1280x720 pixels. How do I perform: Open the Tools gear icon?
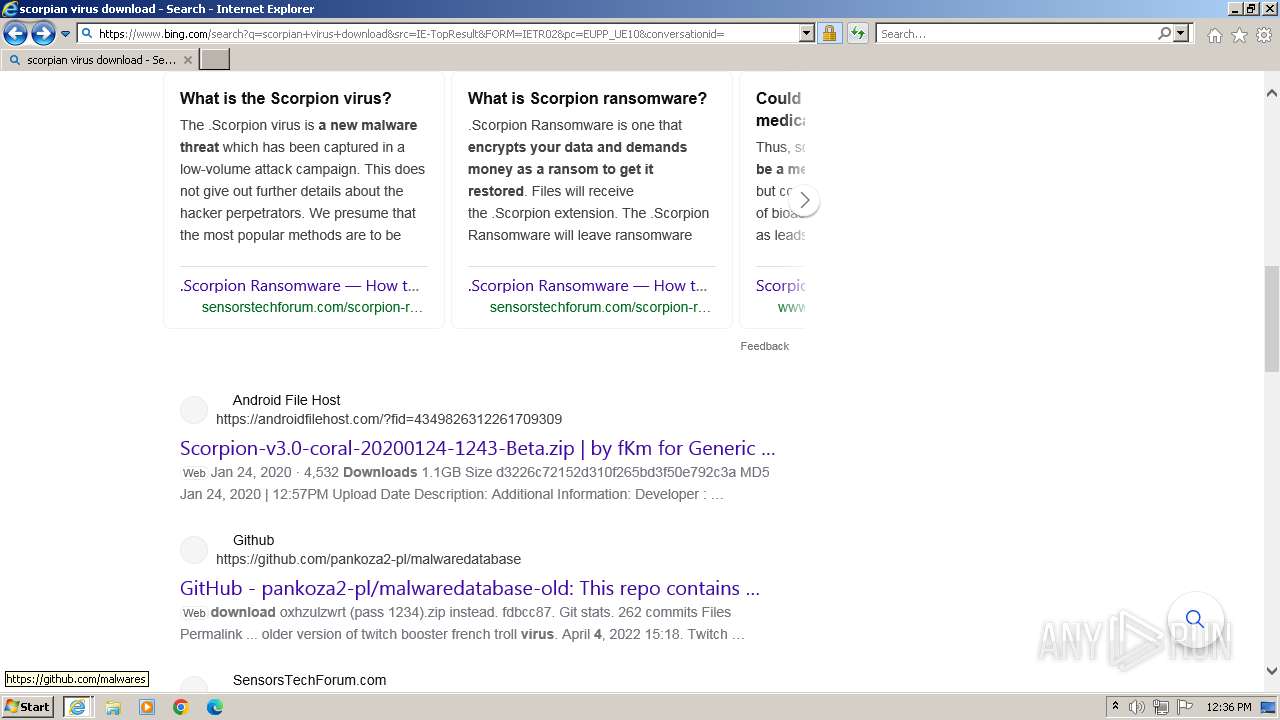point(1264,35)
